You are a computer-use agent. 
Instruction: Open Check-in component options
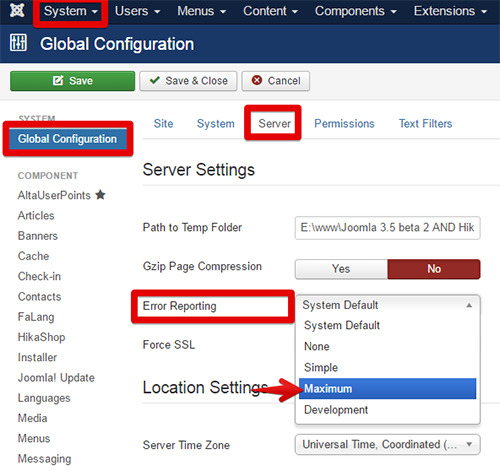pos(39,276)
